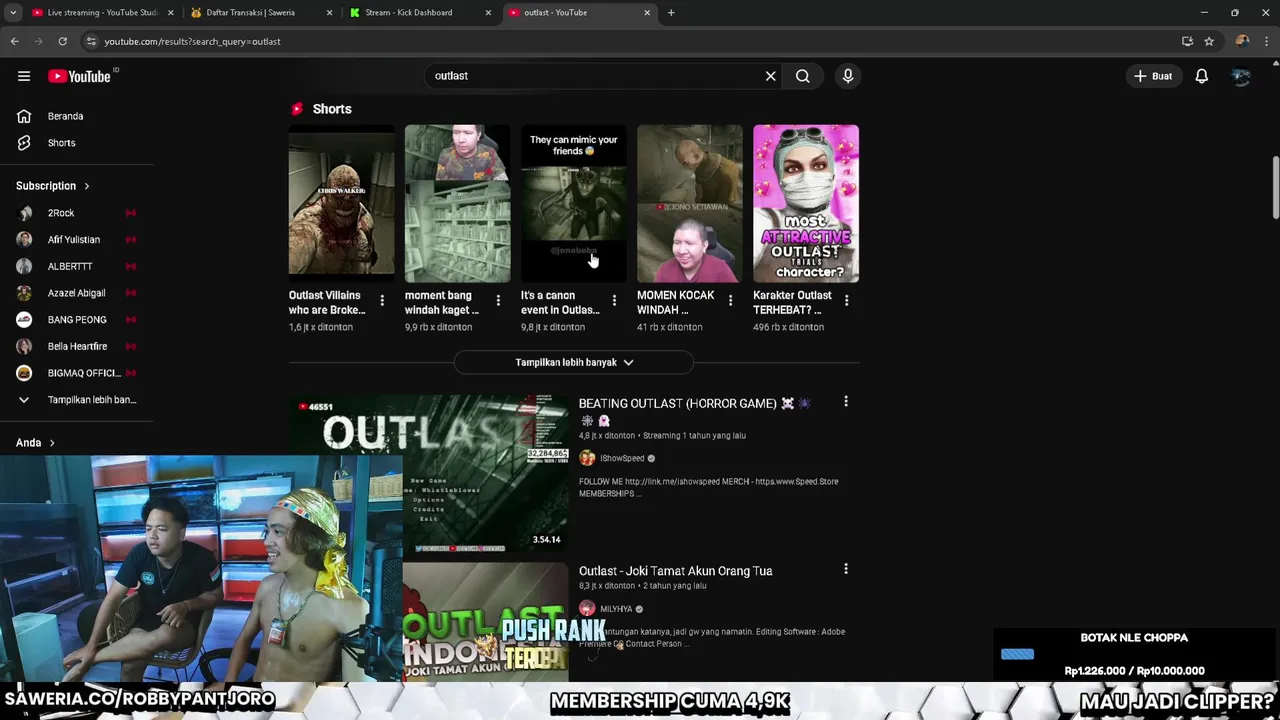Open the MILYHYA channel name link
This screenshot has height=720, width=1280.
[616, 609]
